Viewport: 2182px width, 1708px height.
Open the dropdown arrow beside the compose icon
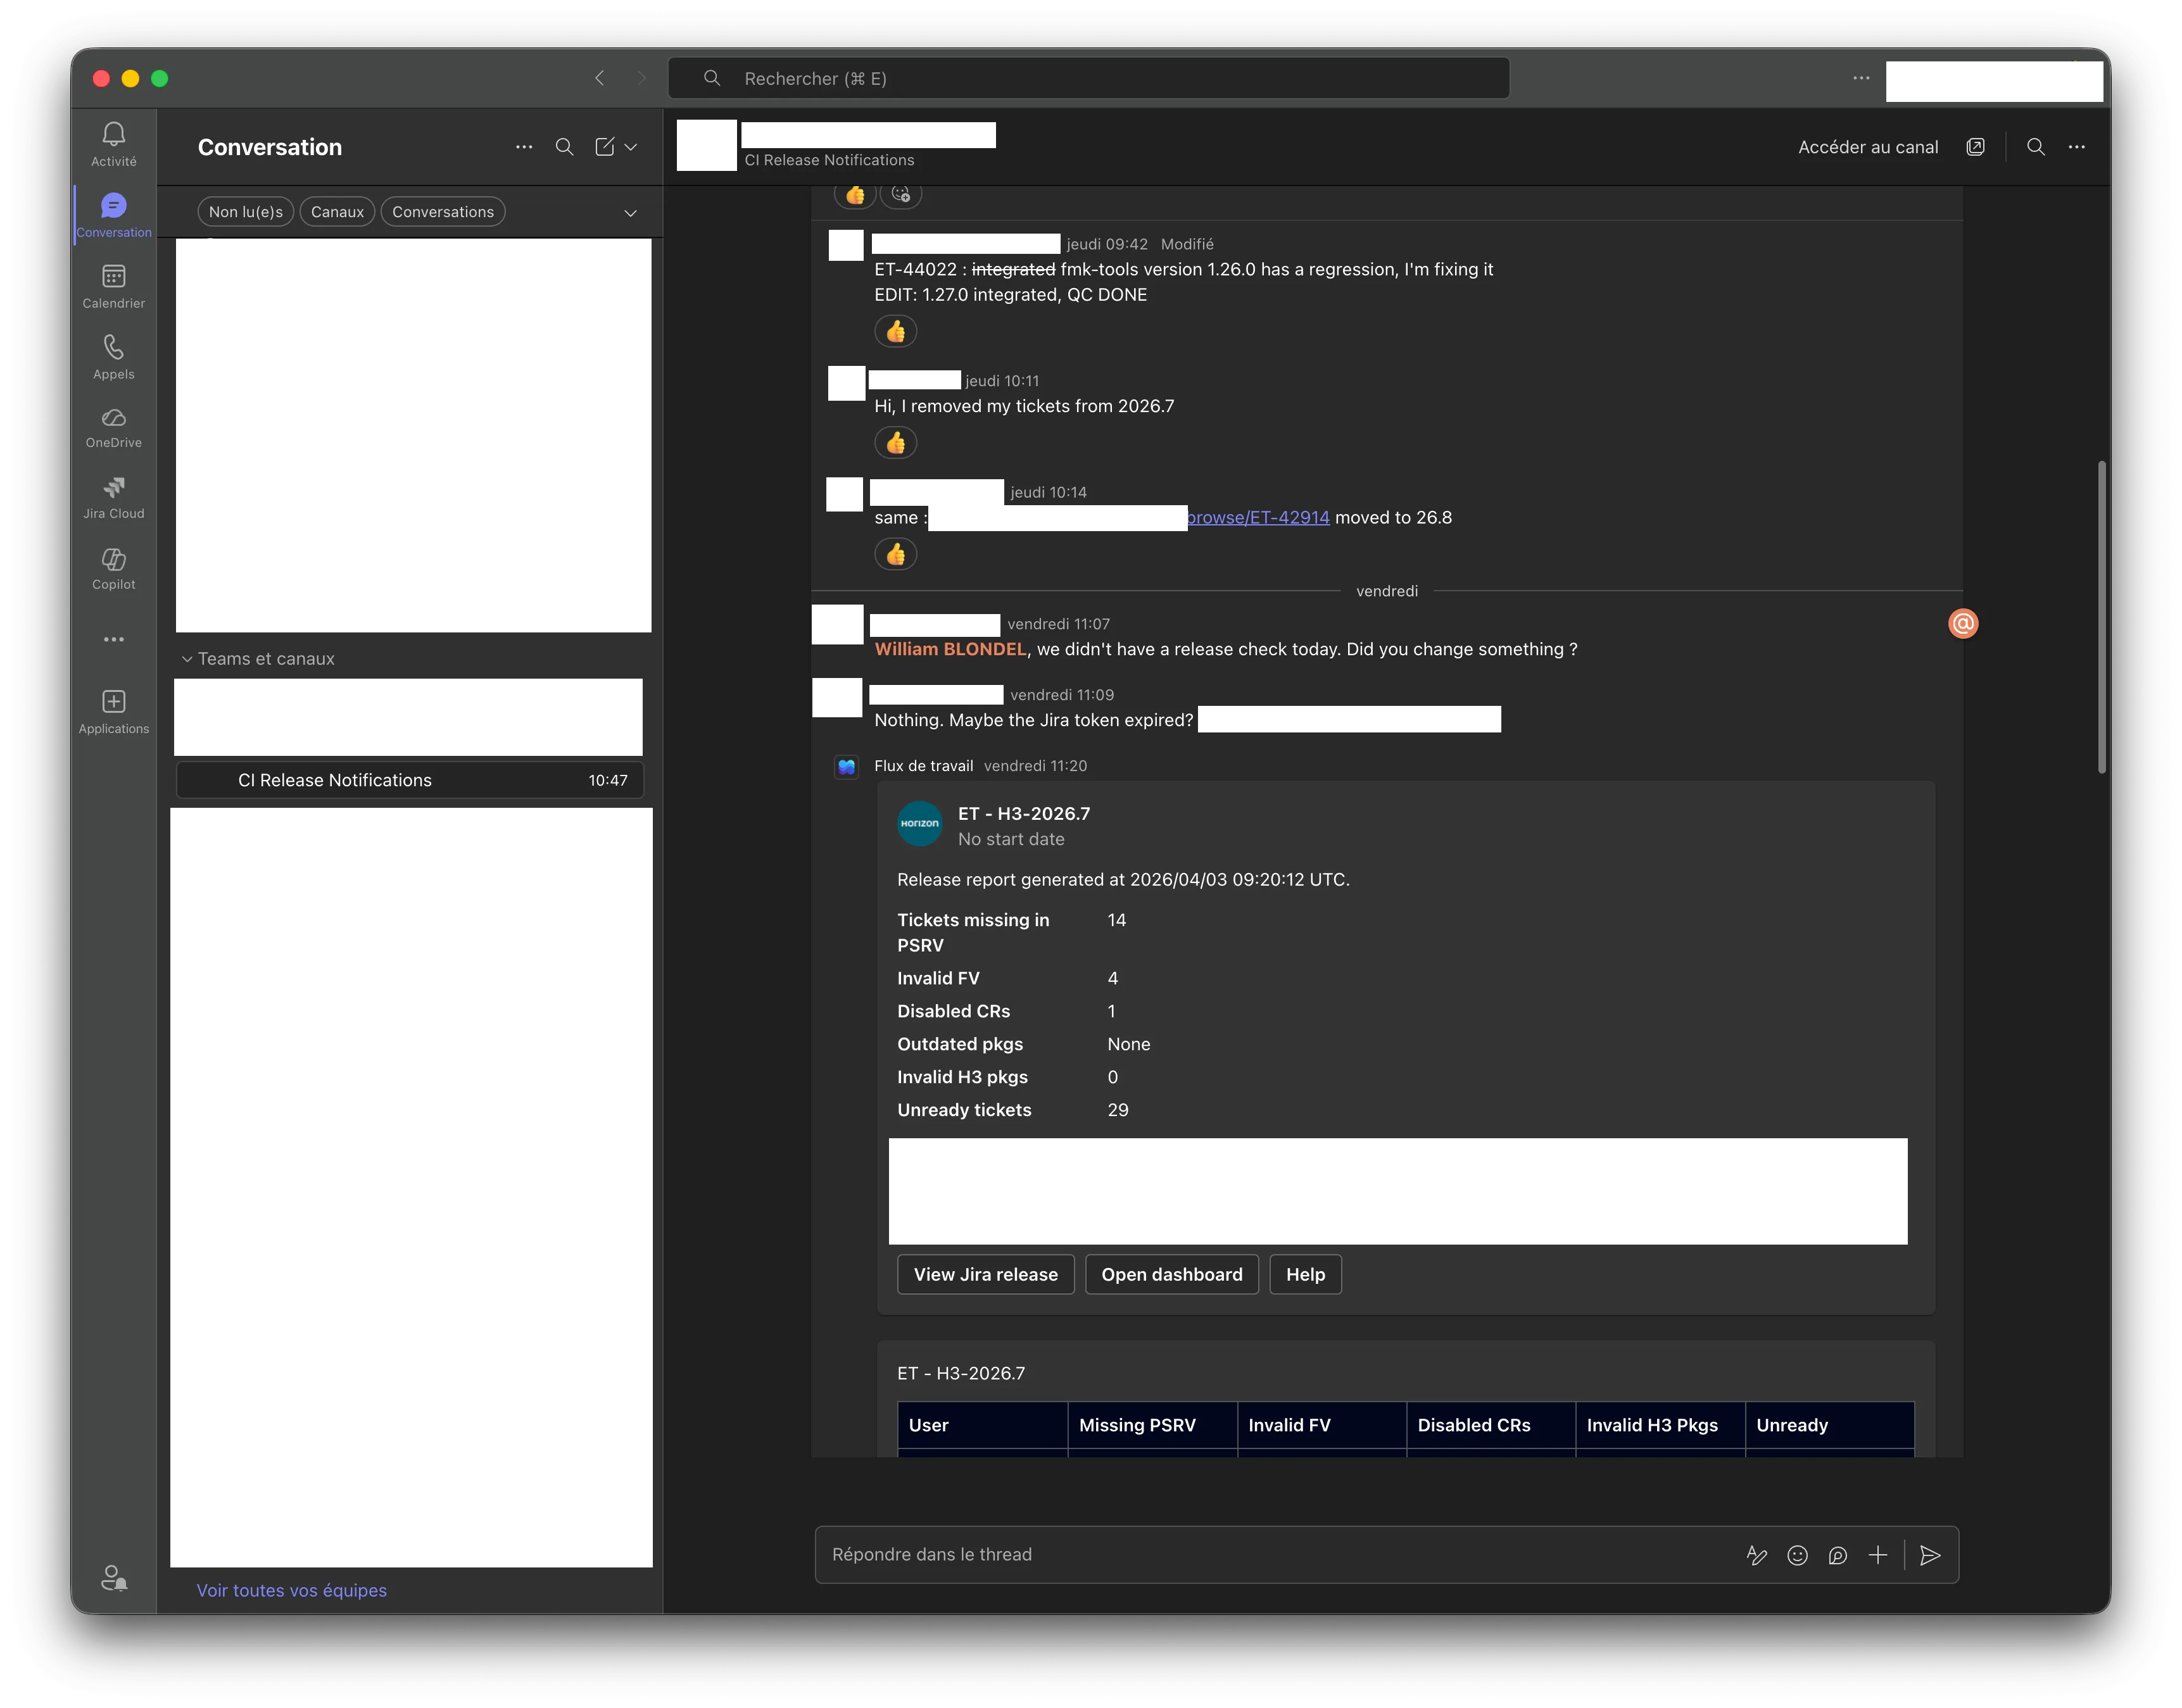[631, 147]
